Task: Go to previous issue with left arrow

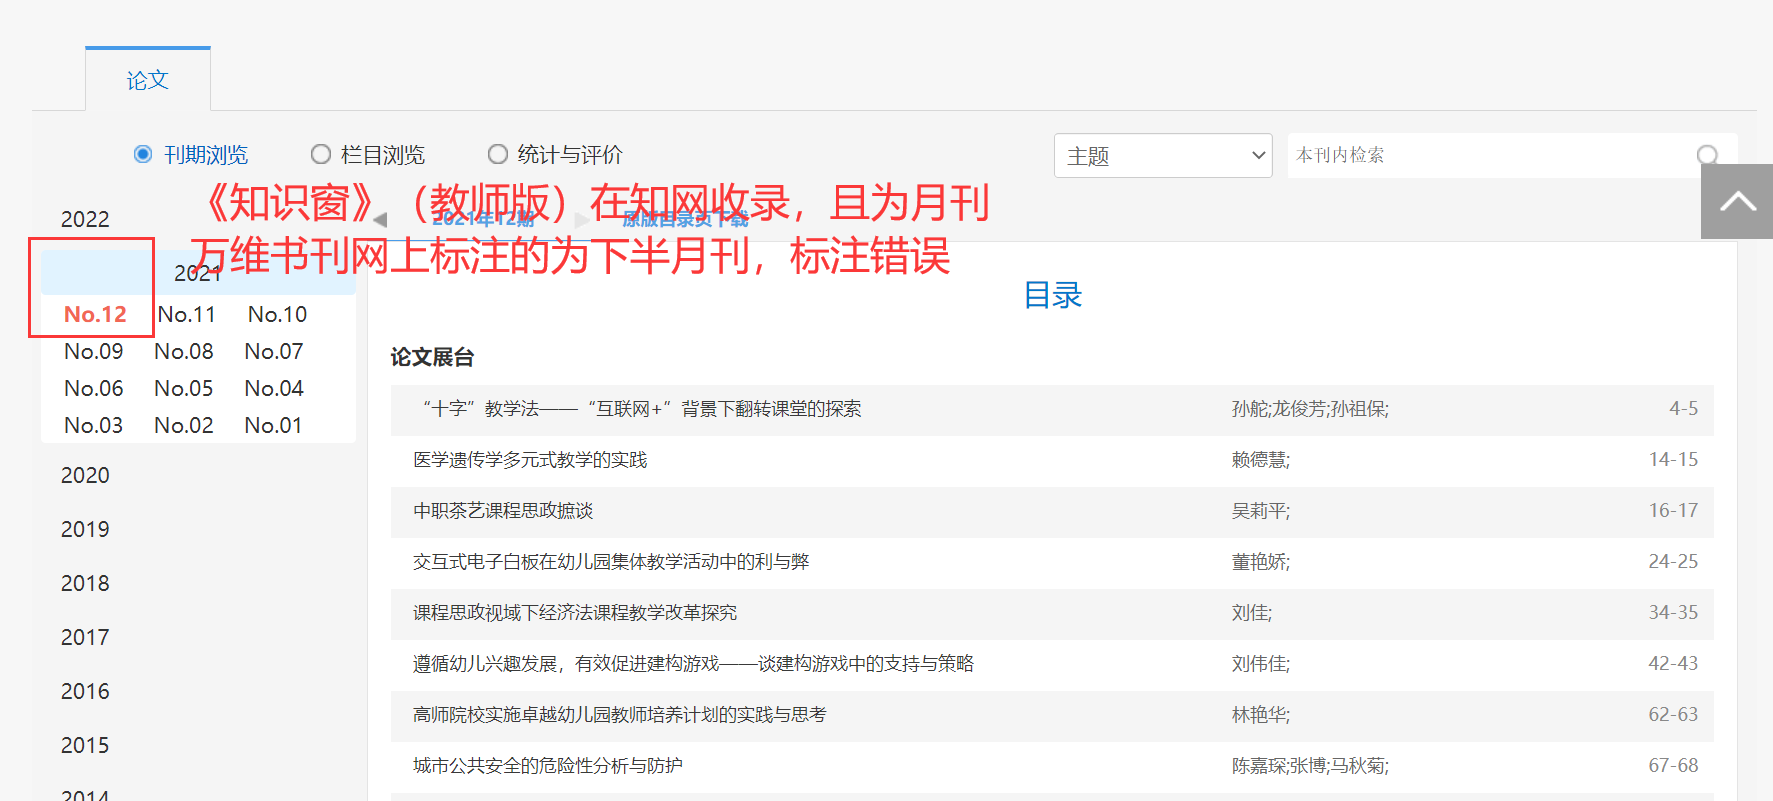Action: [380, 220]
